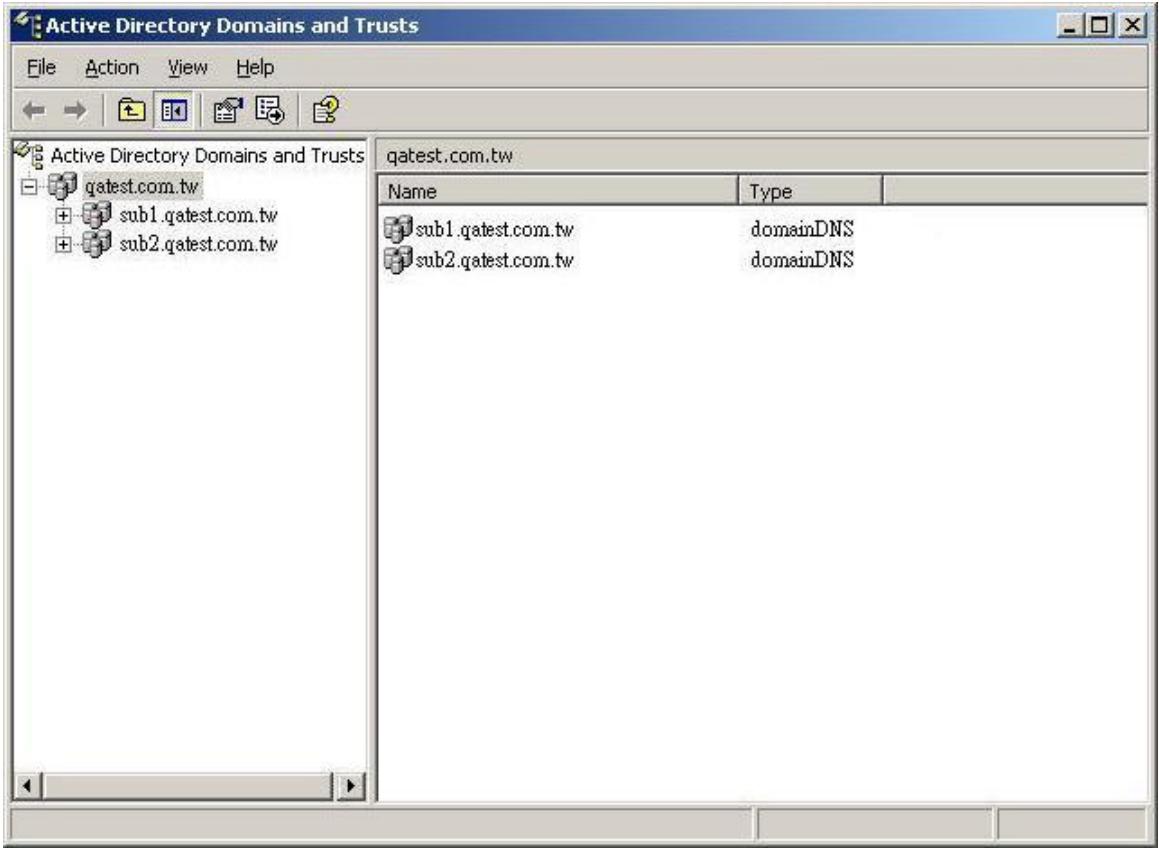Sort list by Type column header
The width and height of the screenshot is (1159, 848).
(x=811, y=191)
